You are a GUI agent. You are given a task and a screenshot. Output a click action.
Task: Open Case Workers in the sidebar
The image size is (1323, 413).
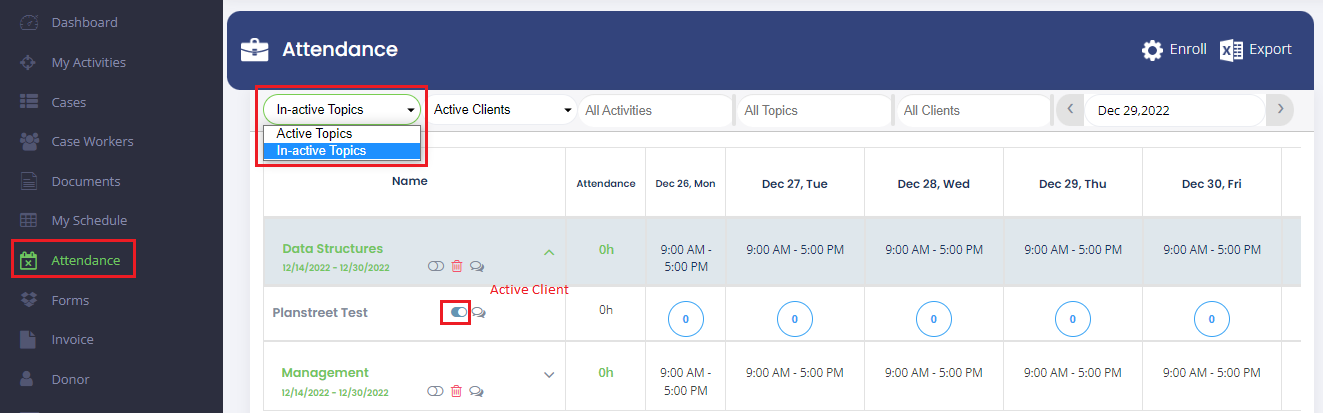click(x=92, y=141)
